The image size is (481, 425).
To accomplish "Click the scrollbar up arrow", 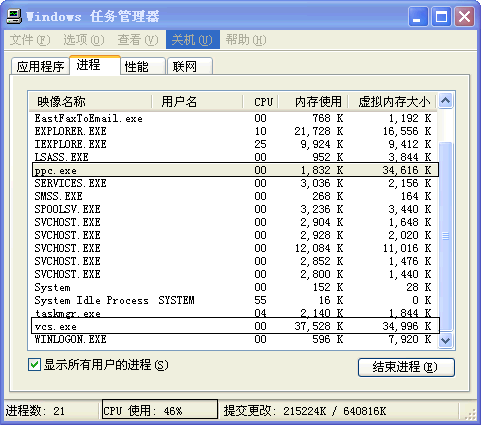I will (445, 101).
